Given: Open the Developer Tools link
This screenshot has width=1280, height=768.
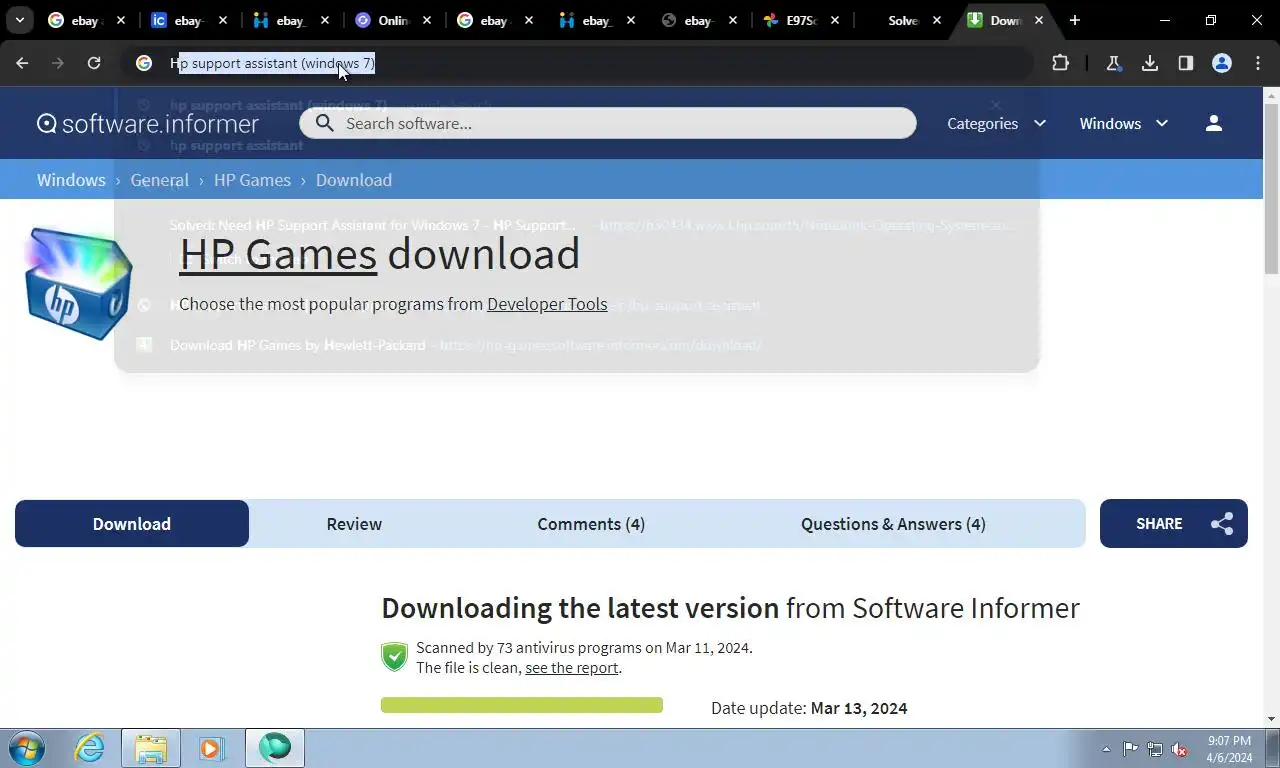Looking at the screenshot, I should 547,304.
